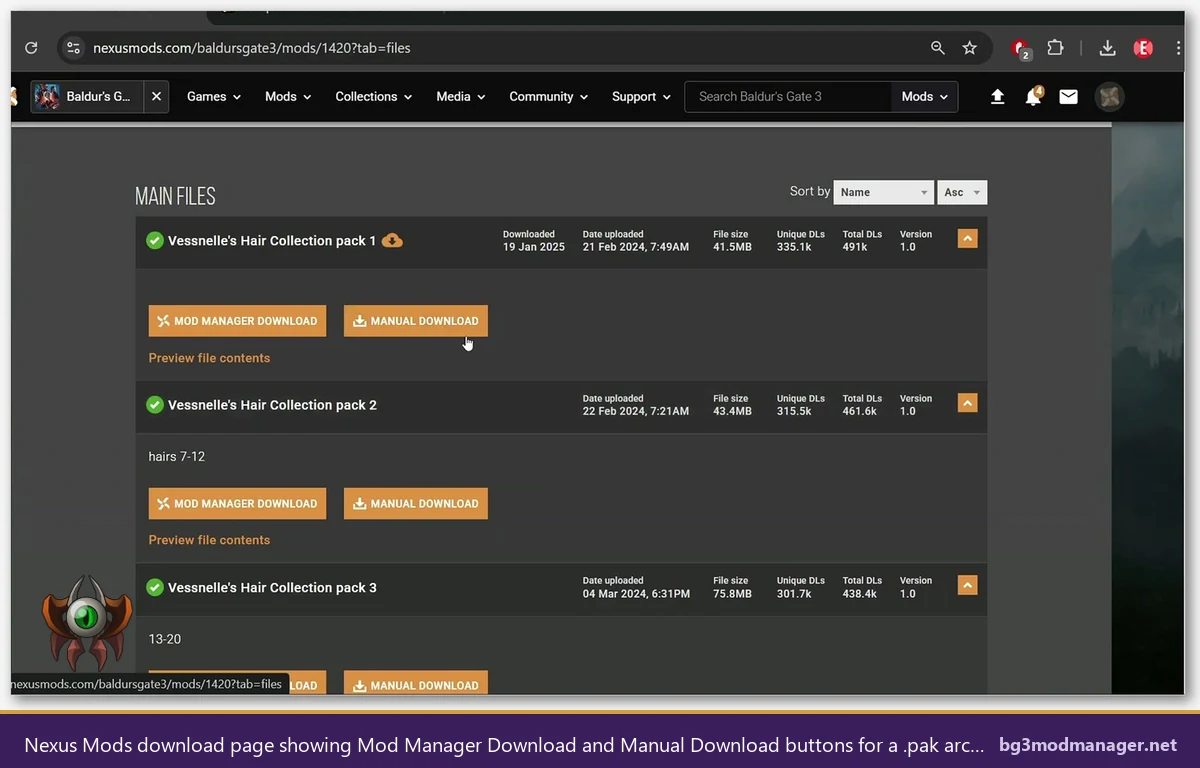The width and height of the screenshot is (1200, 768).
Task: Select Vessnelle's Hair Collection pack 2 title
Action: tap(272, 405)
